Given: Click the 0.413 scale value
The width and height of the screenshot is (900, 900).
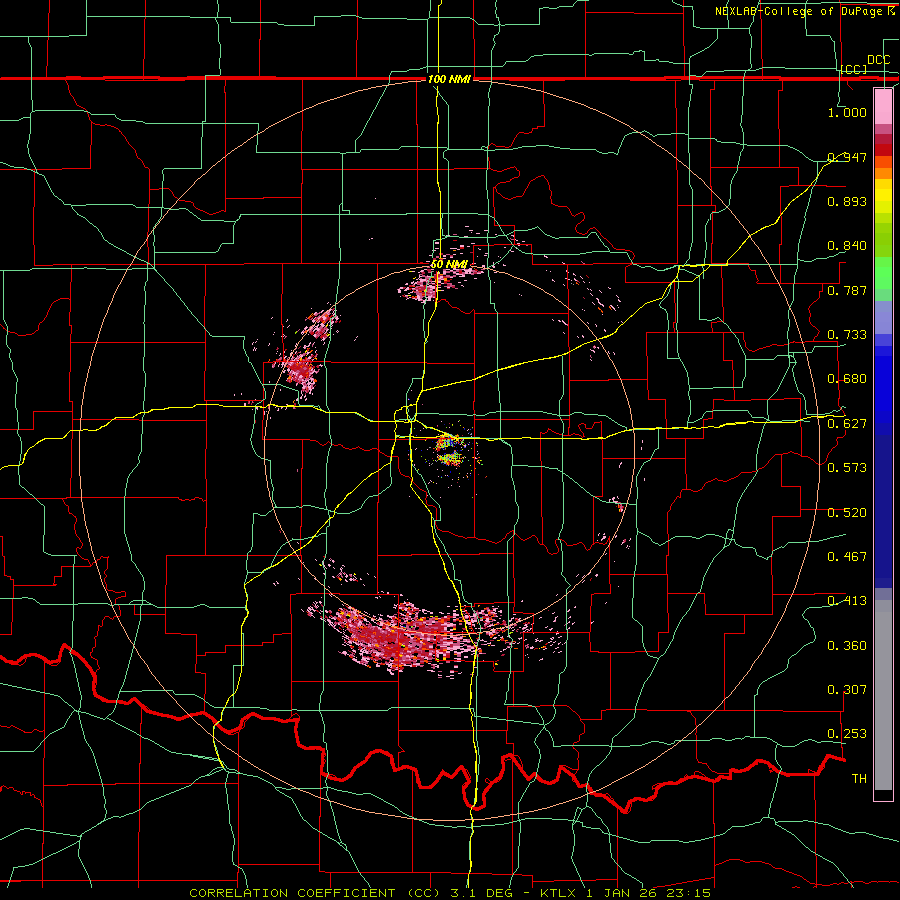Looking at the screenshot, I should (x=847, y=601).
